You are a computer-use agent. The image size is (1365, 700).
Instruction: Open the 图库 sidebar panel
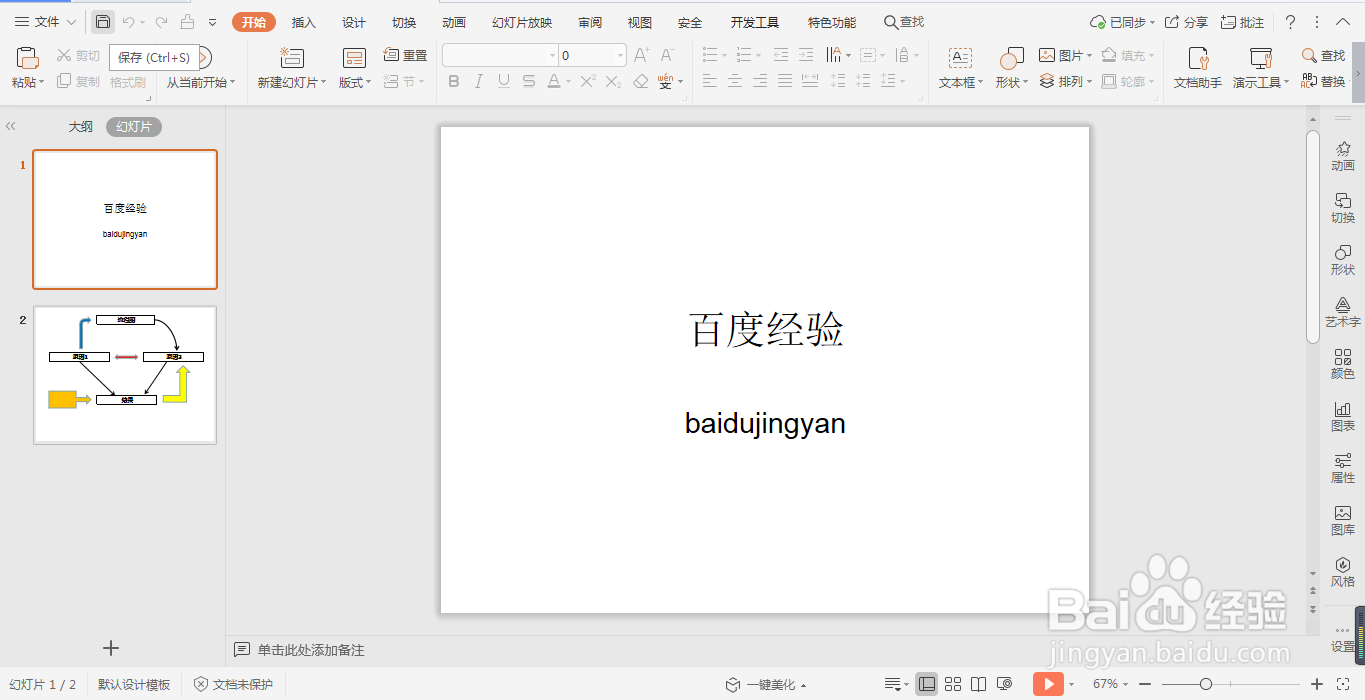(x=1343, y=520)
